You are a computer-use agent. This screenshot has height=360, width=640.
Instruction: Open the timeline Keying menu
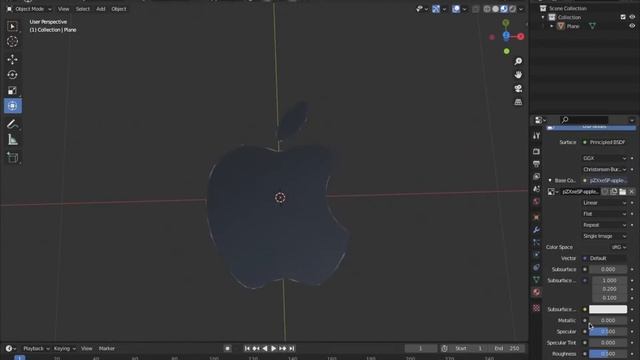tap(64, 349)
